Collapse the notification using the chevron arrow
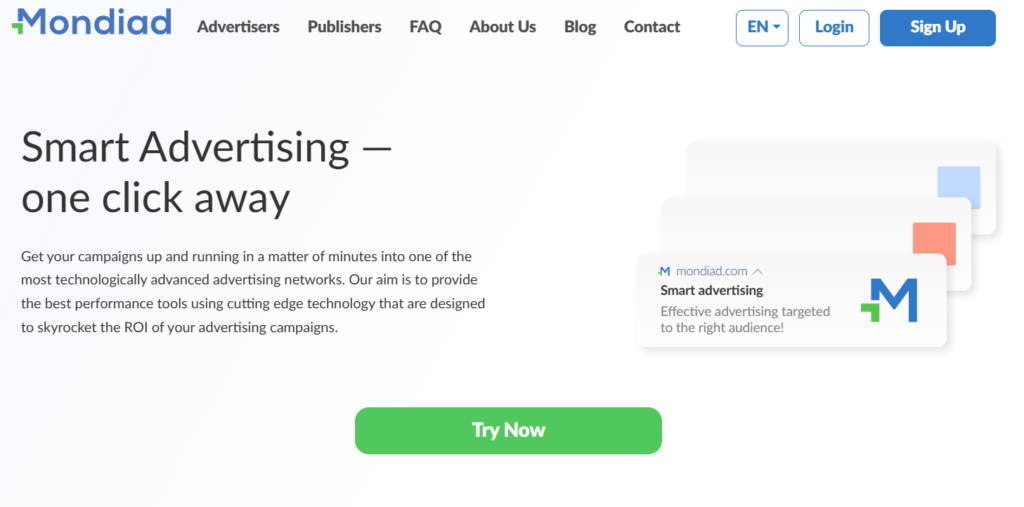1024x507 pixels. tap(758, 271)
